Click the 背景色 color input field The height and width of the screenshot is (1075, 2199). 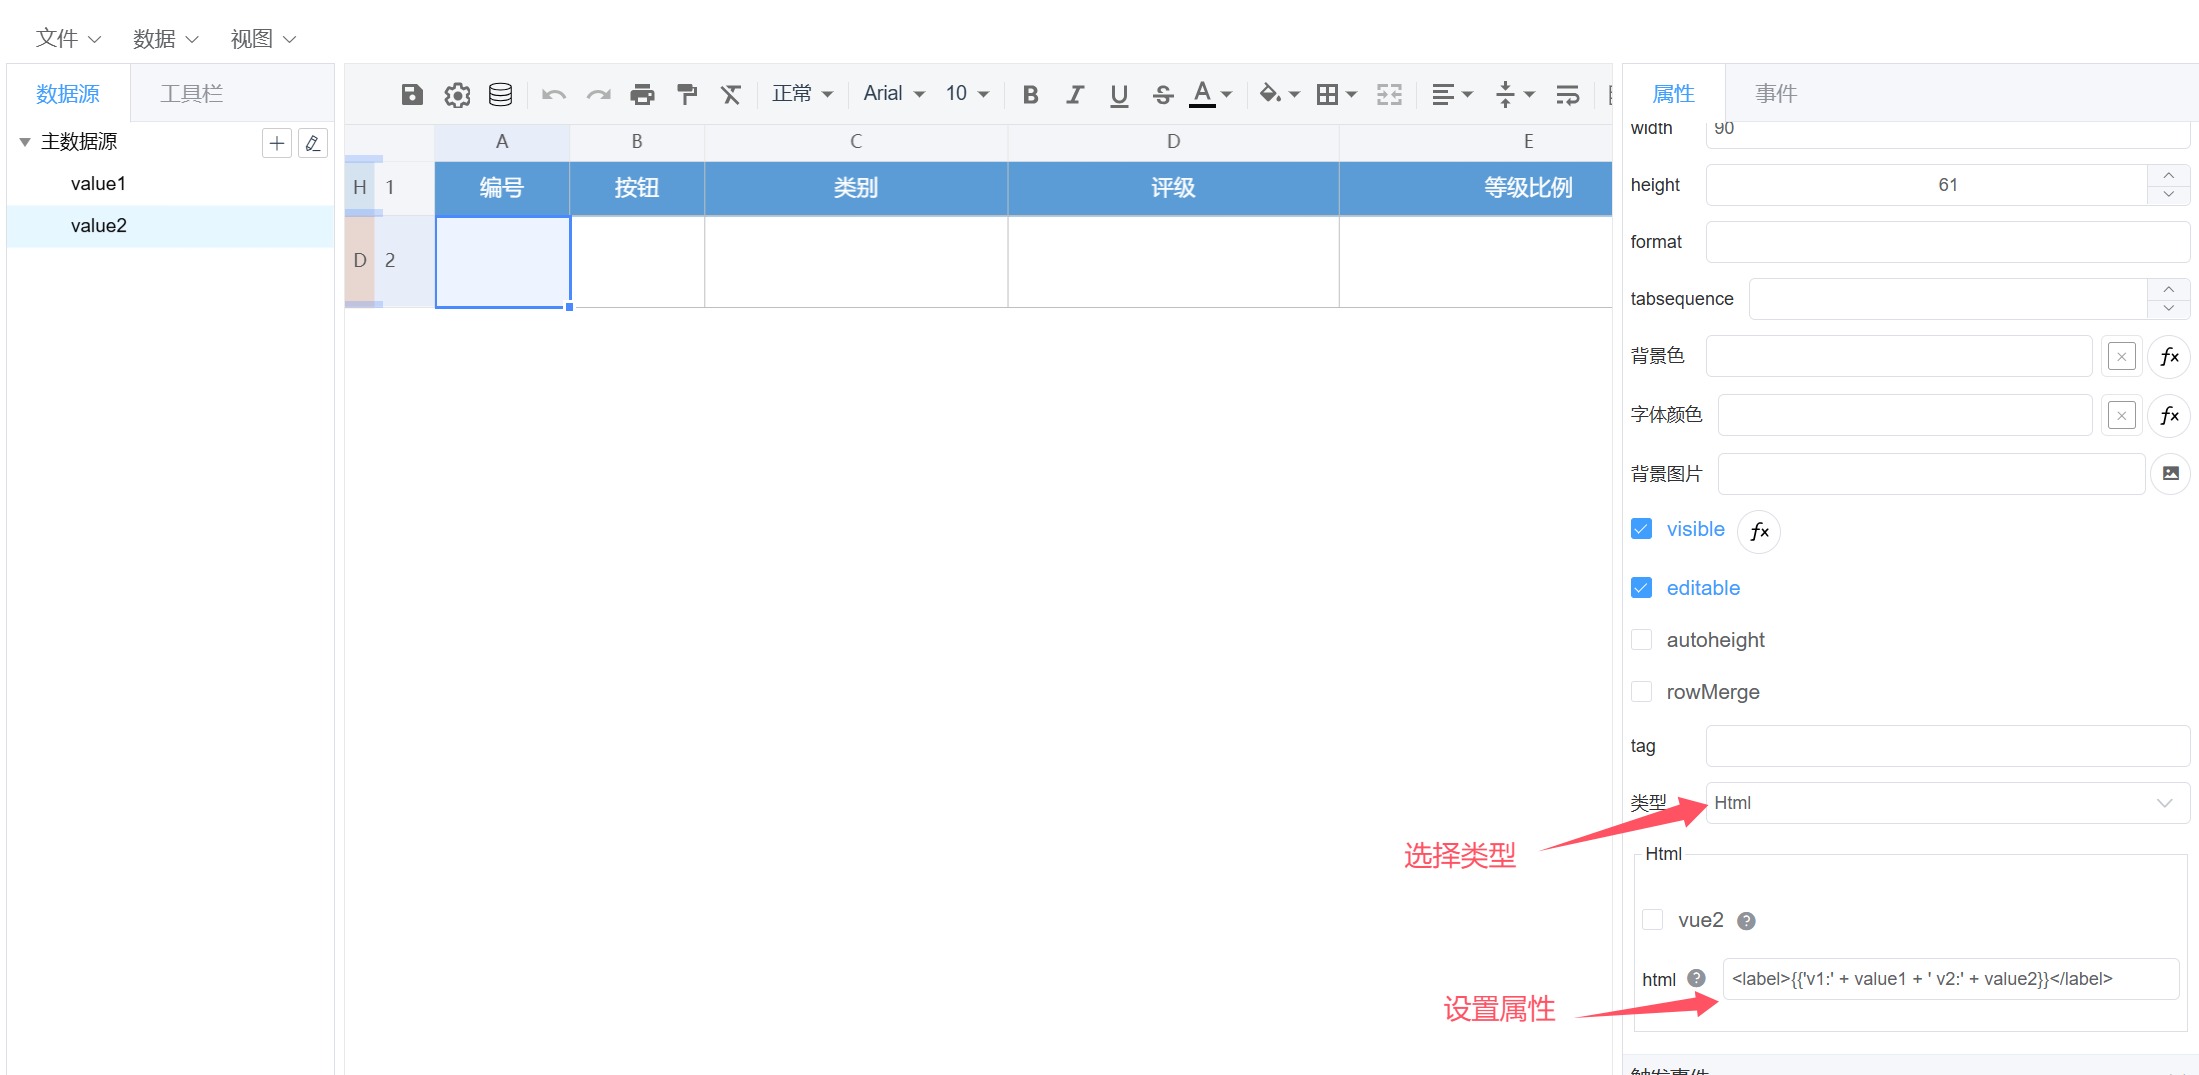pos(1898,357)
